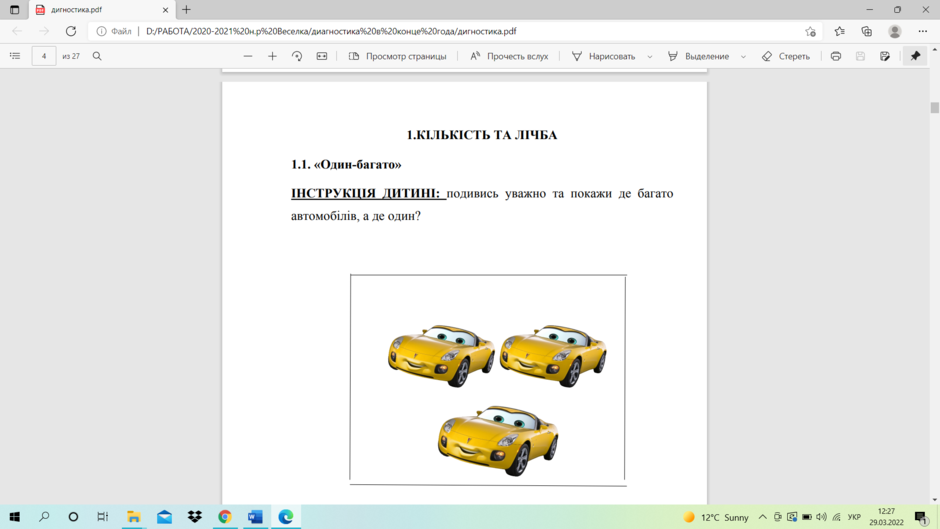Switch to the дигностика.pdf tab

pyautogui.click(x=102, y=10)
